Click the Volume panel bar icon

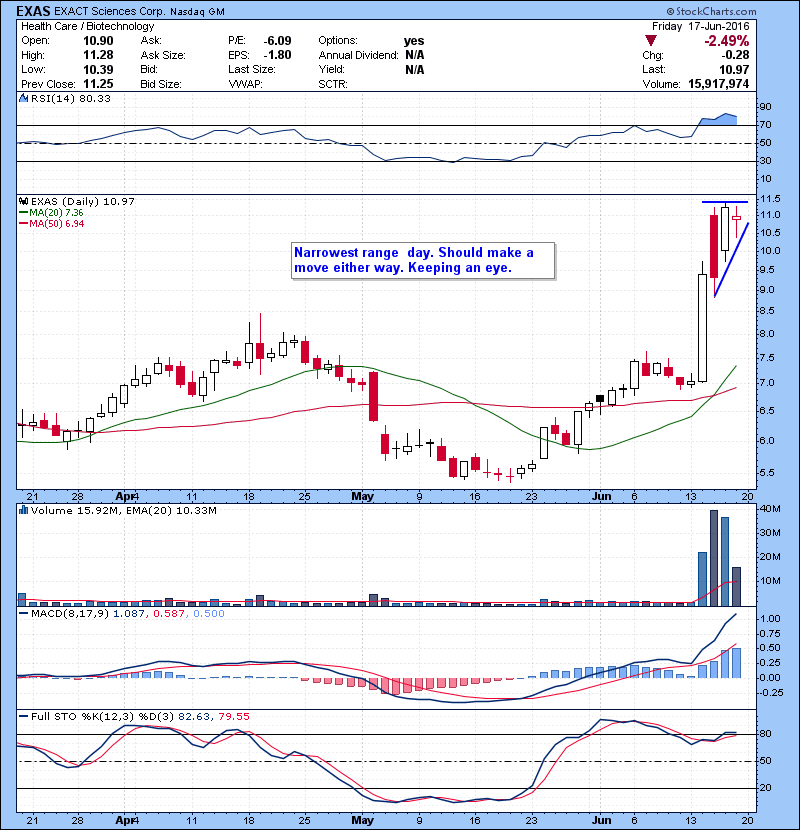(23, 510)
